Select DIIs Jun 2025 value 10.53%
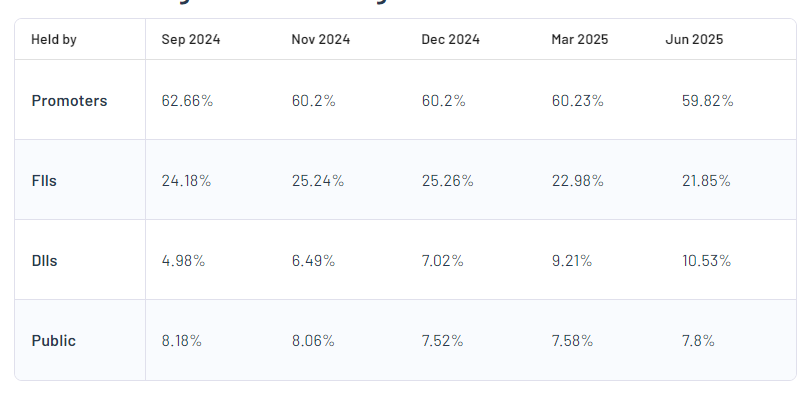 [x=706, y=261]
